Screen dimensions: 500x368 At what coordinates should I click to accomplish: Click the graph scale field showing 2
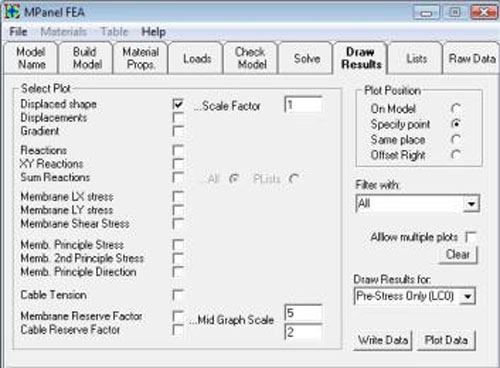[x=303, y=332]
